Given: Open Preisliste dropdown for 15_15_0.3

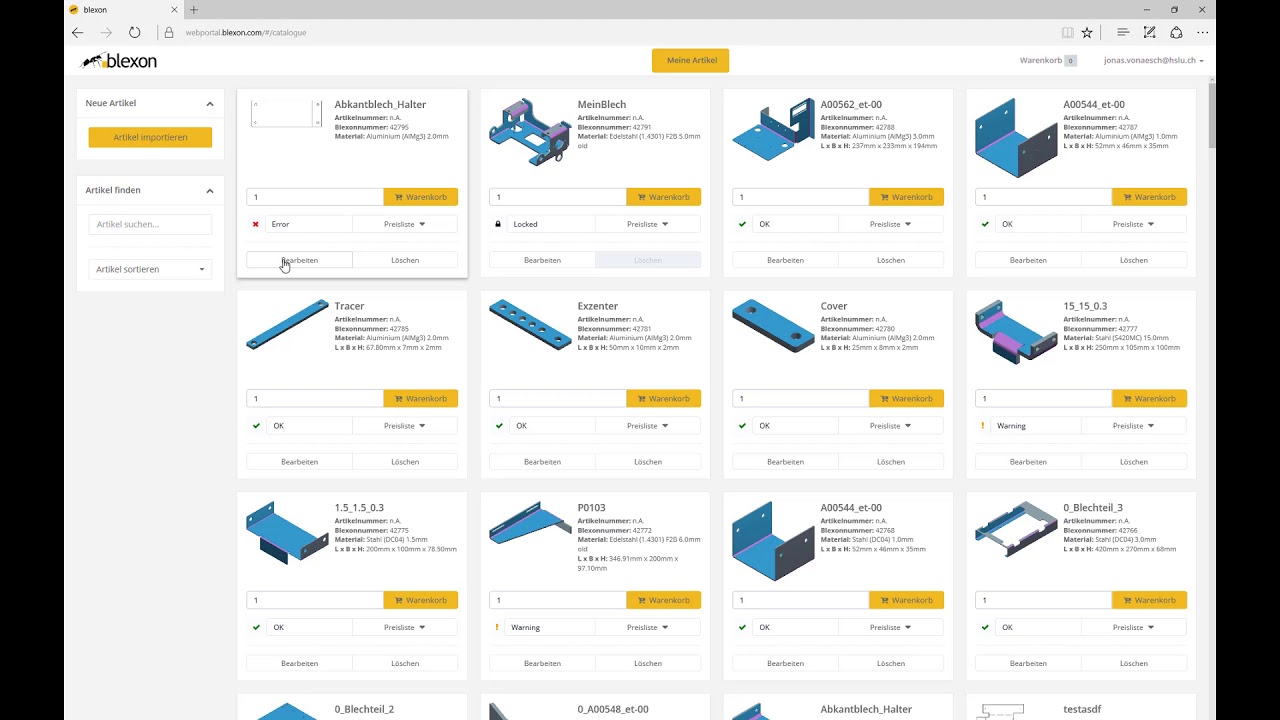Looking at the screenshot, I should tap(1134, 426).
